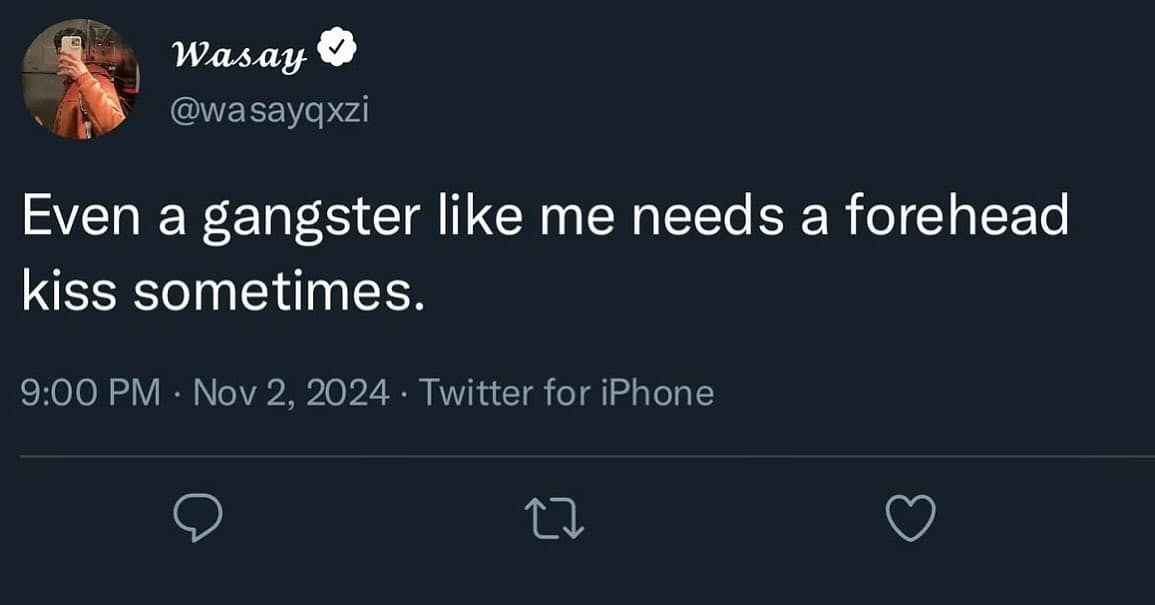Click the reply speech bubble icon
The image size is (1155, 605).
click(196, 519)
